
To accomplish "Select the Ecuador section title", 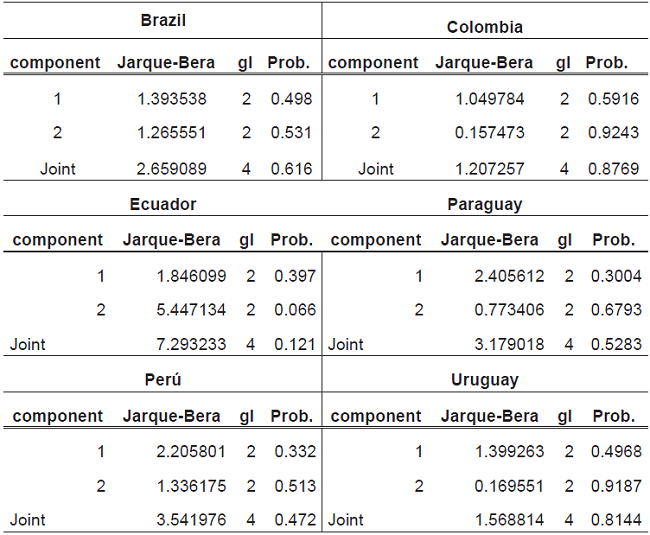I will 163,204.
